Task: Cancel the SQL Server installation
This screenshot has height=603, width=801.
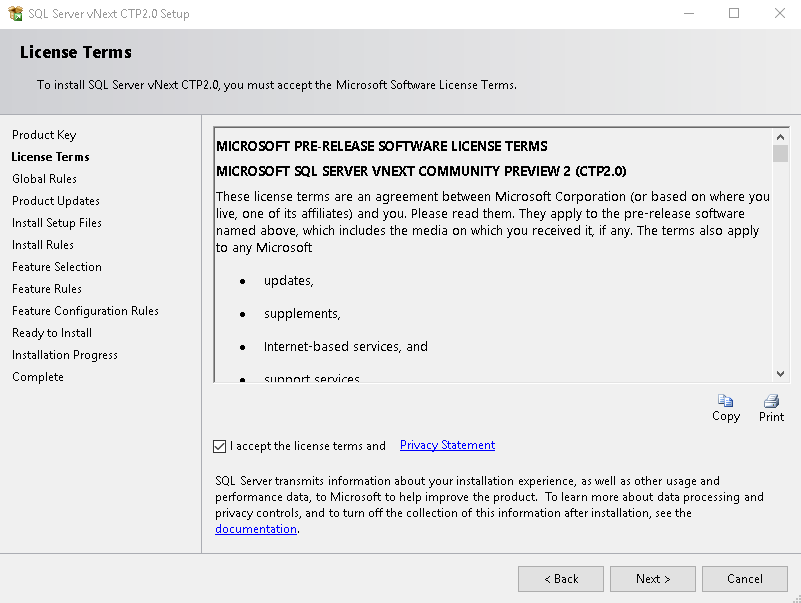Action: 744,578
